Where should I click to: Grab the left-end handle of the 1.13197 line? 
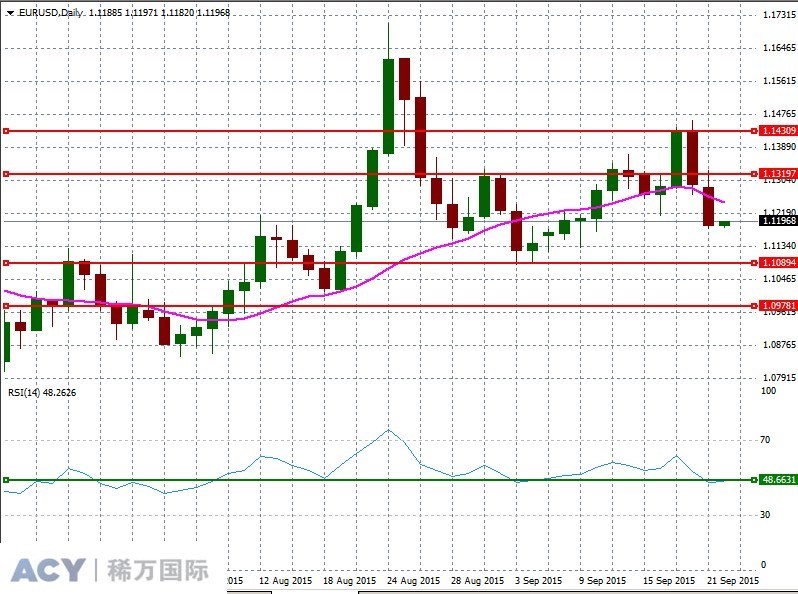point(6,174)
